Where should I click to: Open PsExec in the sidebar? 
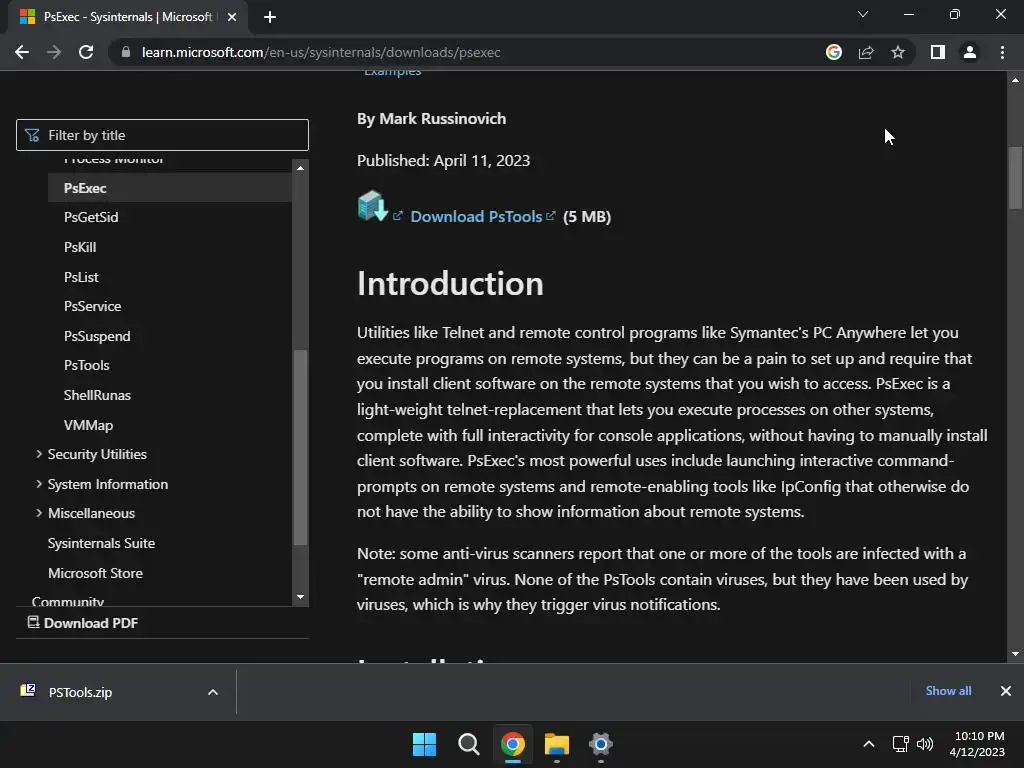click(x=170, y=188)
